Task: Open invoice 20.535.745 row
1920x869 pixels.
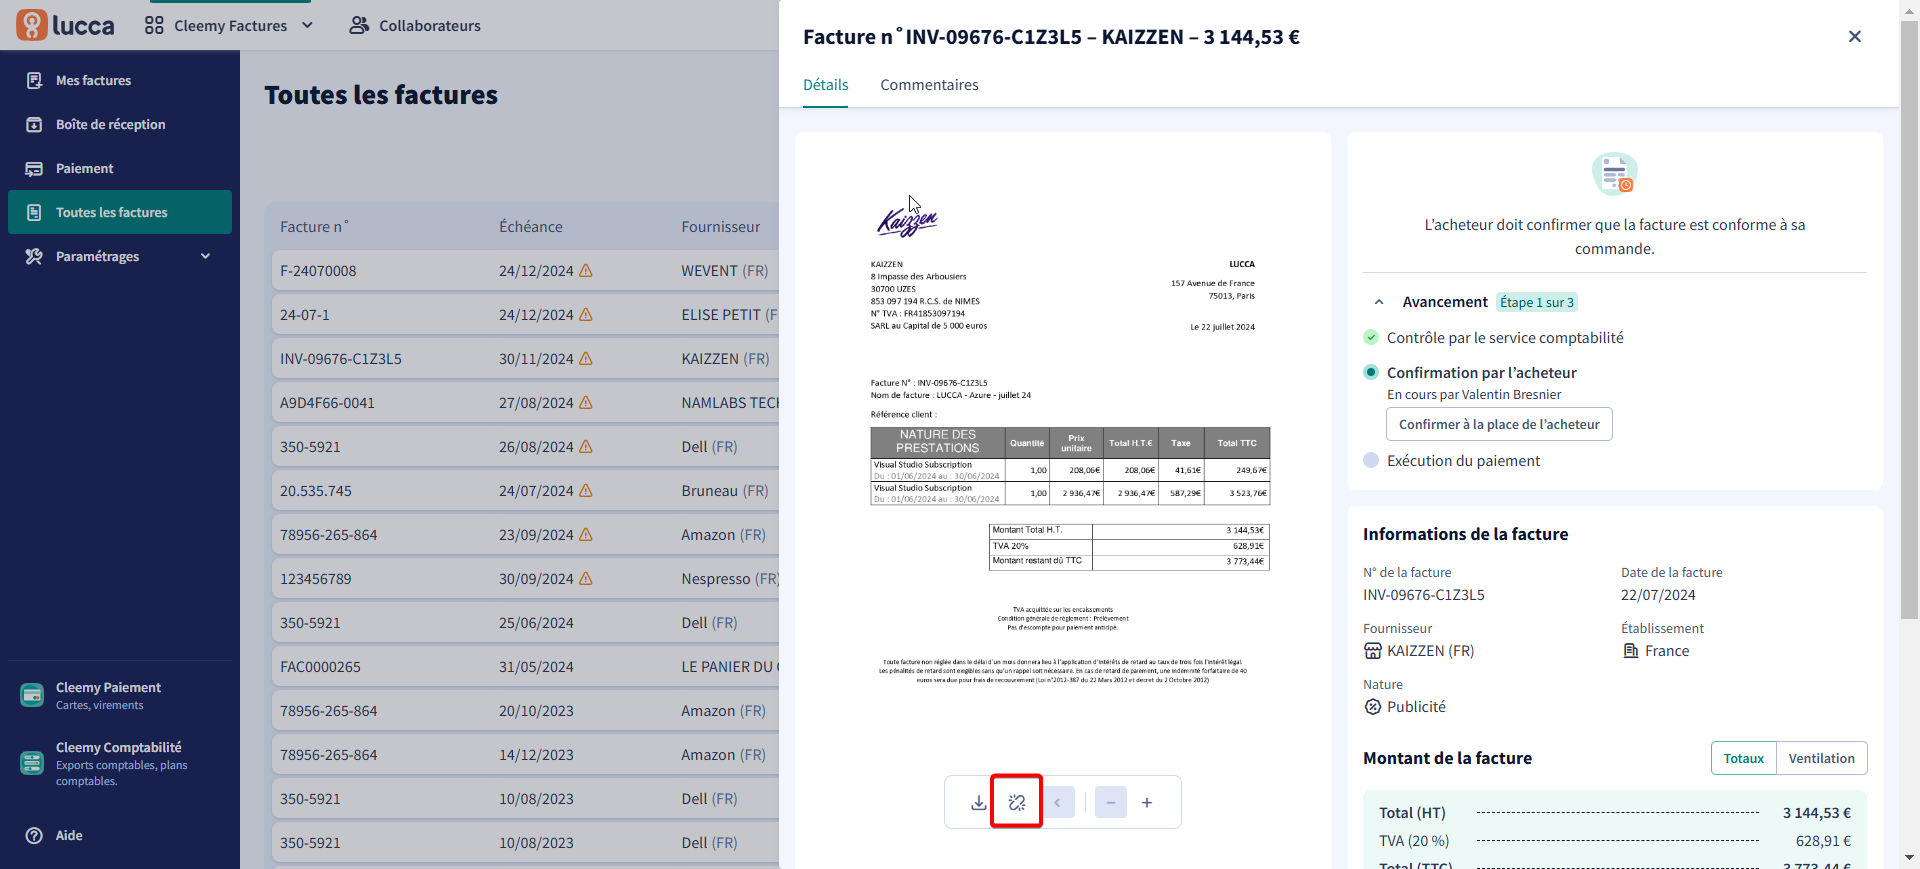Action: coord(525,491)
